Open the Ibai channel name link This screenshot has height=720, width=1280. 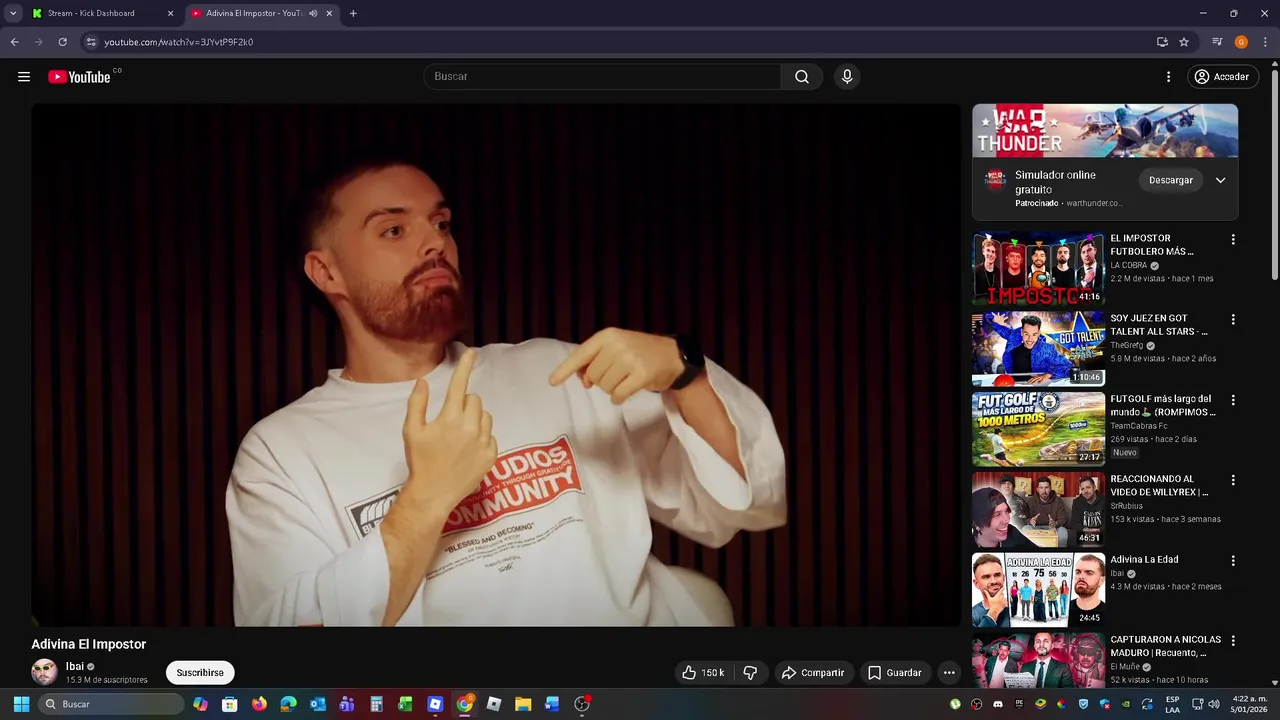click(x=75, y=666)
